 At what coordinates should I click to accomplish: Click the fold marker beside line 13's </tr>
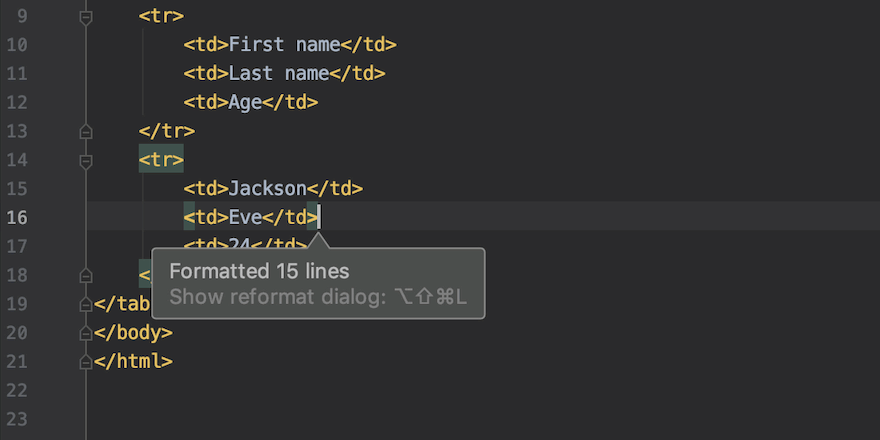click(x=86, y=131)
